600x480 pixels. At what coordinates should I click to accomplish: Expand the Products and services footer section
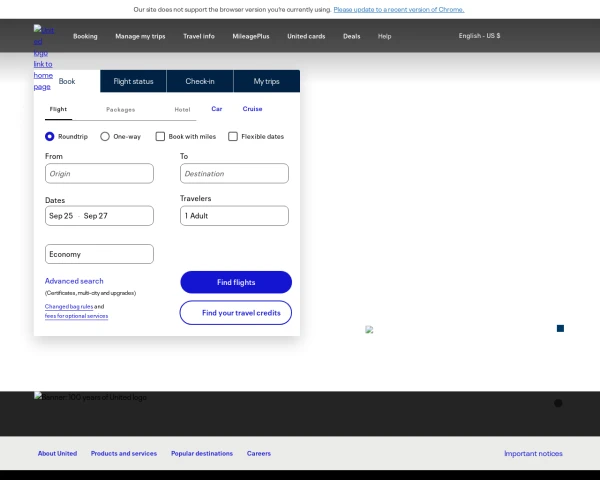tap(124, 453)
